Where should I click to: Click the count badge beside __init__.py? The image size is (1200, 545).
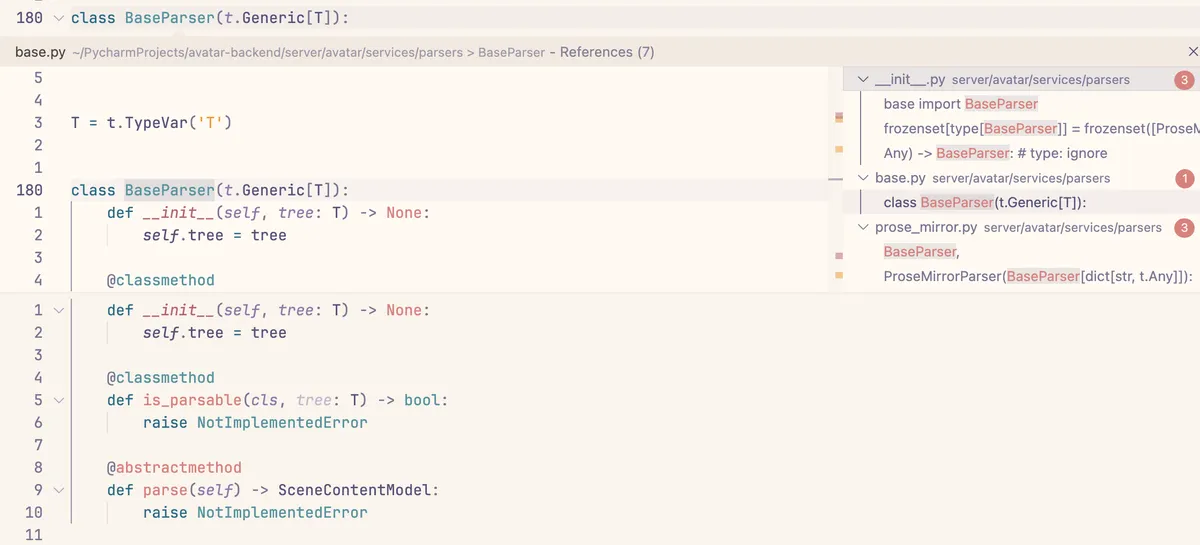[1184, 79]
